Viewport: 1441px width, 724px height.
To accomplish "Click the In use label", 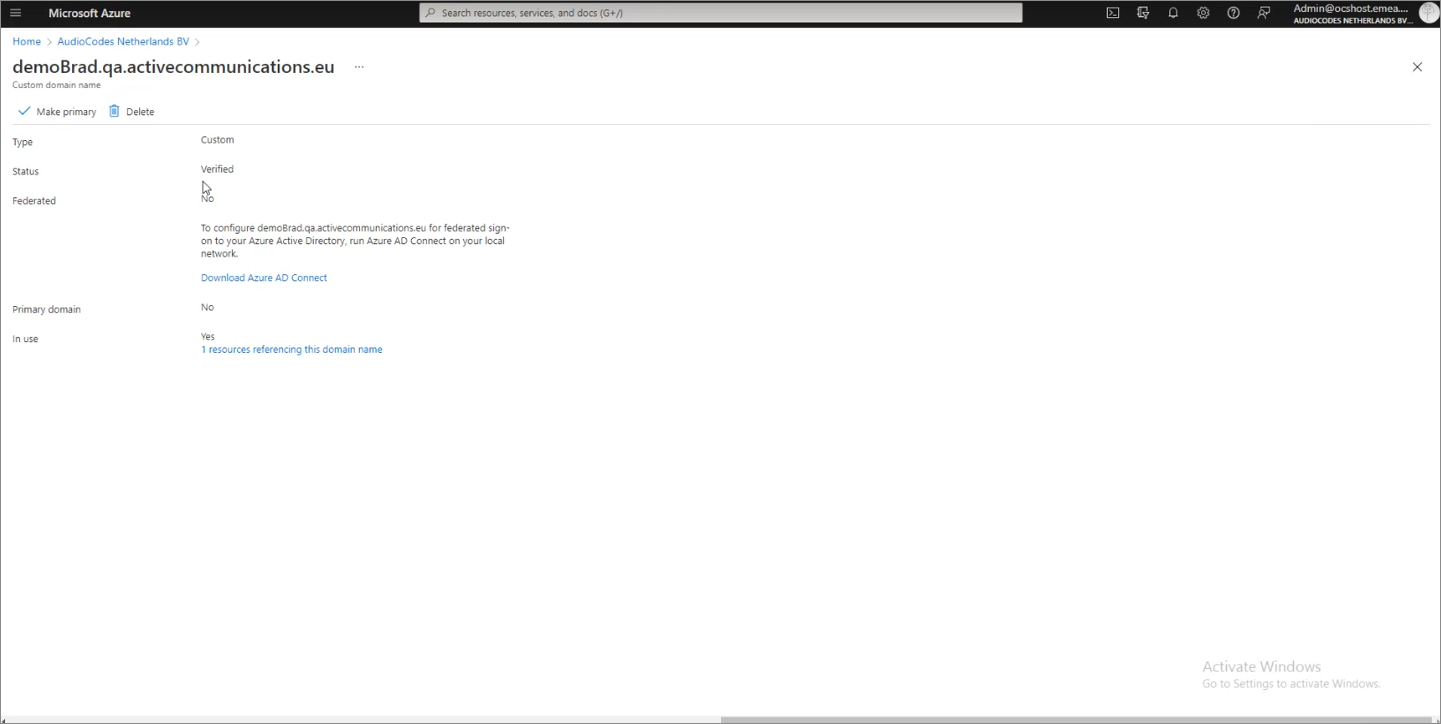I will click(x=25, y=339).
